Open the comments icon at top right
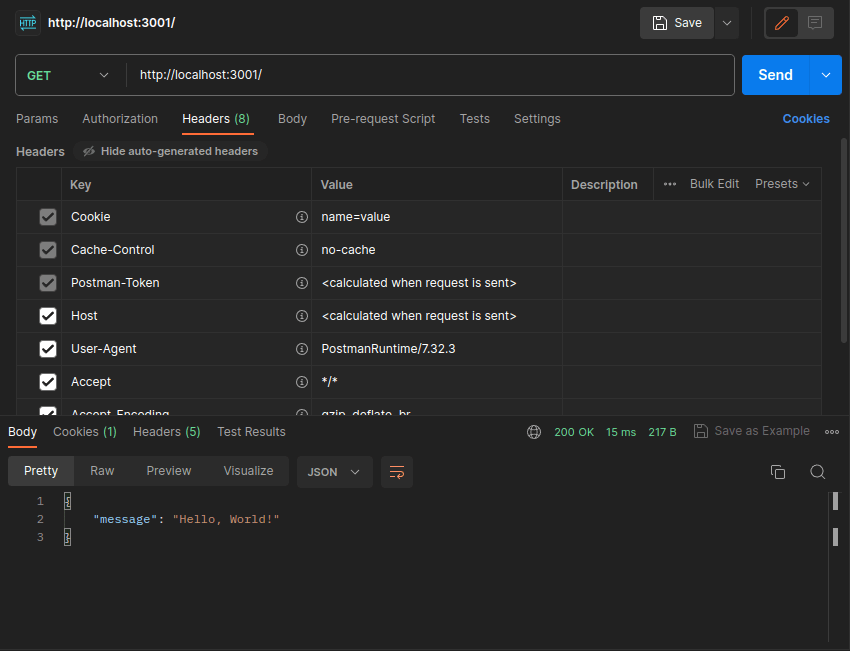The height and width of the screenshot is (651, 850). (x=815, y=23)
